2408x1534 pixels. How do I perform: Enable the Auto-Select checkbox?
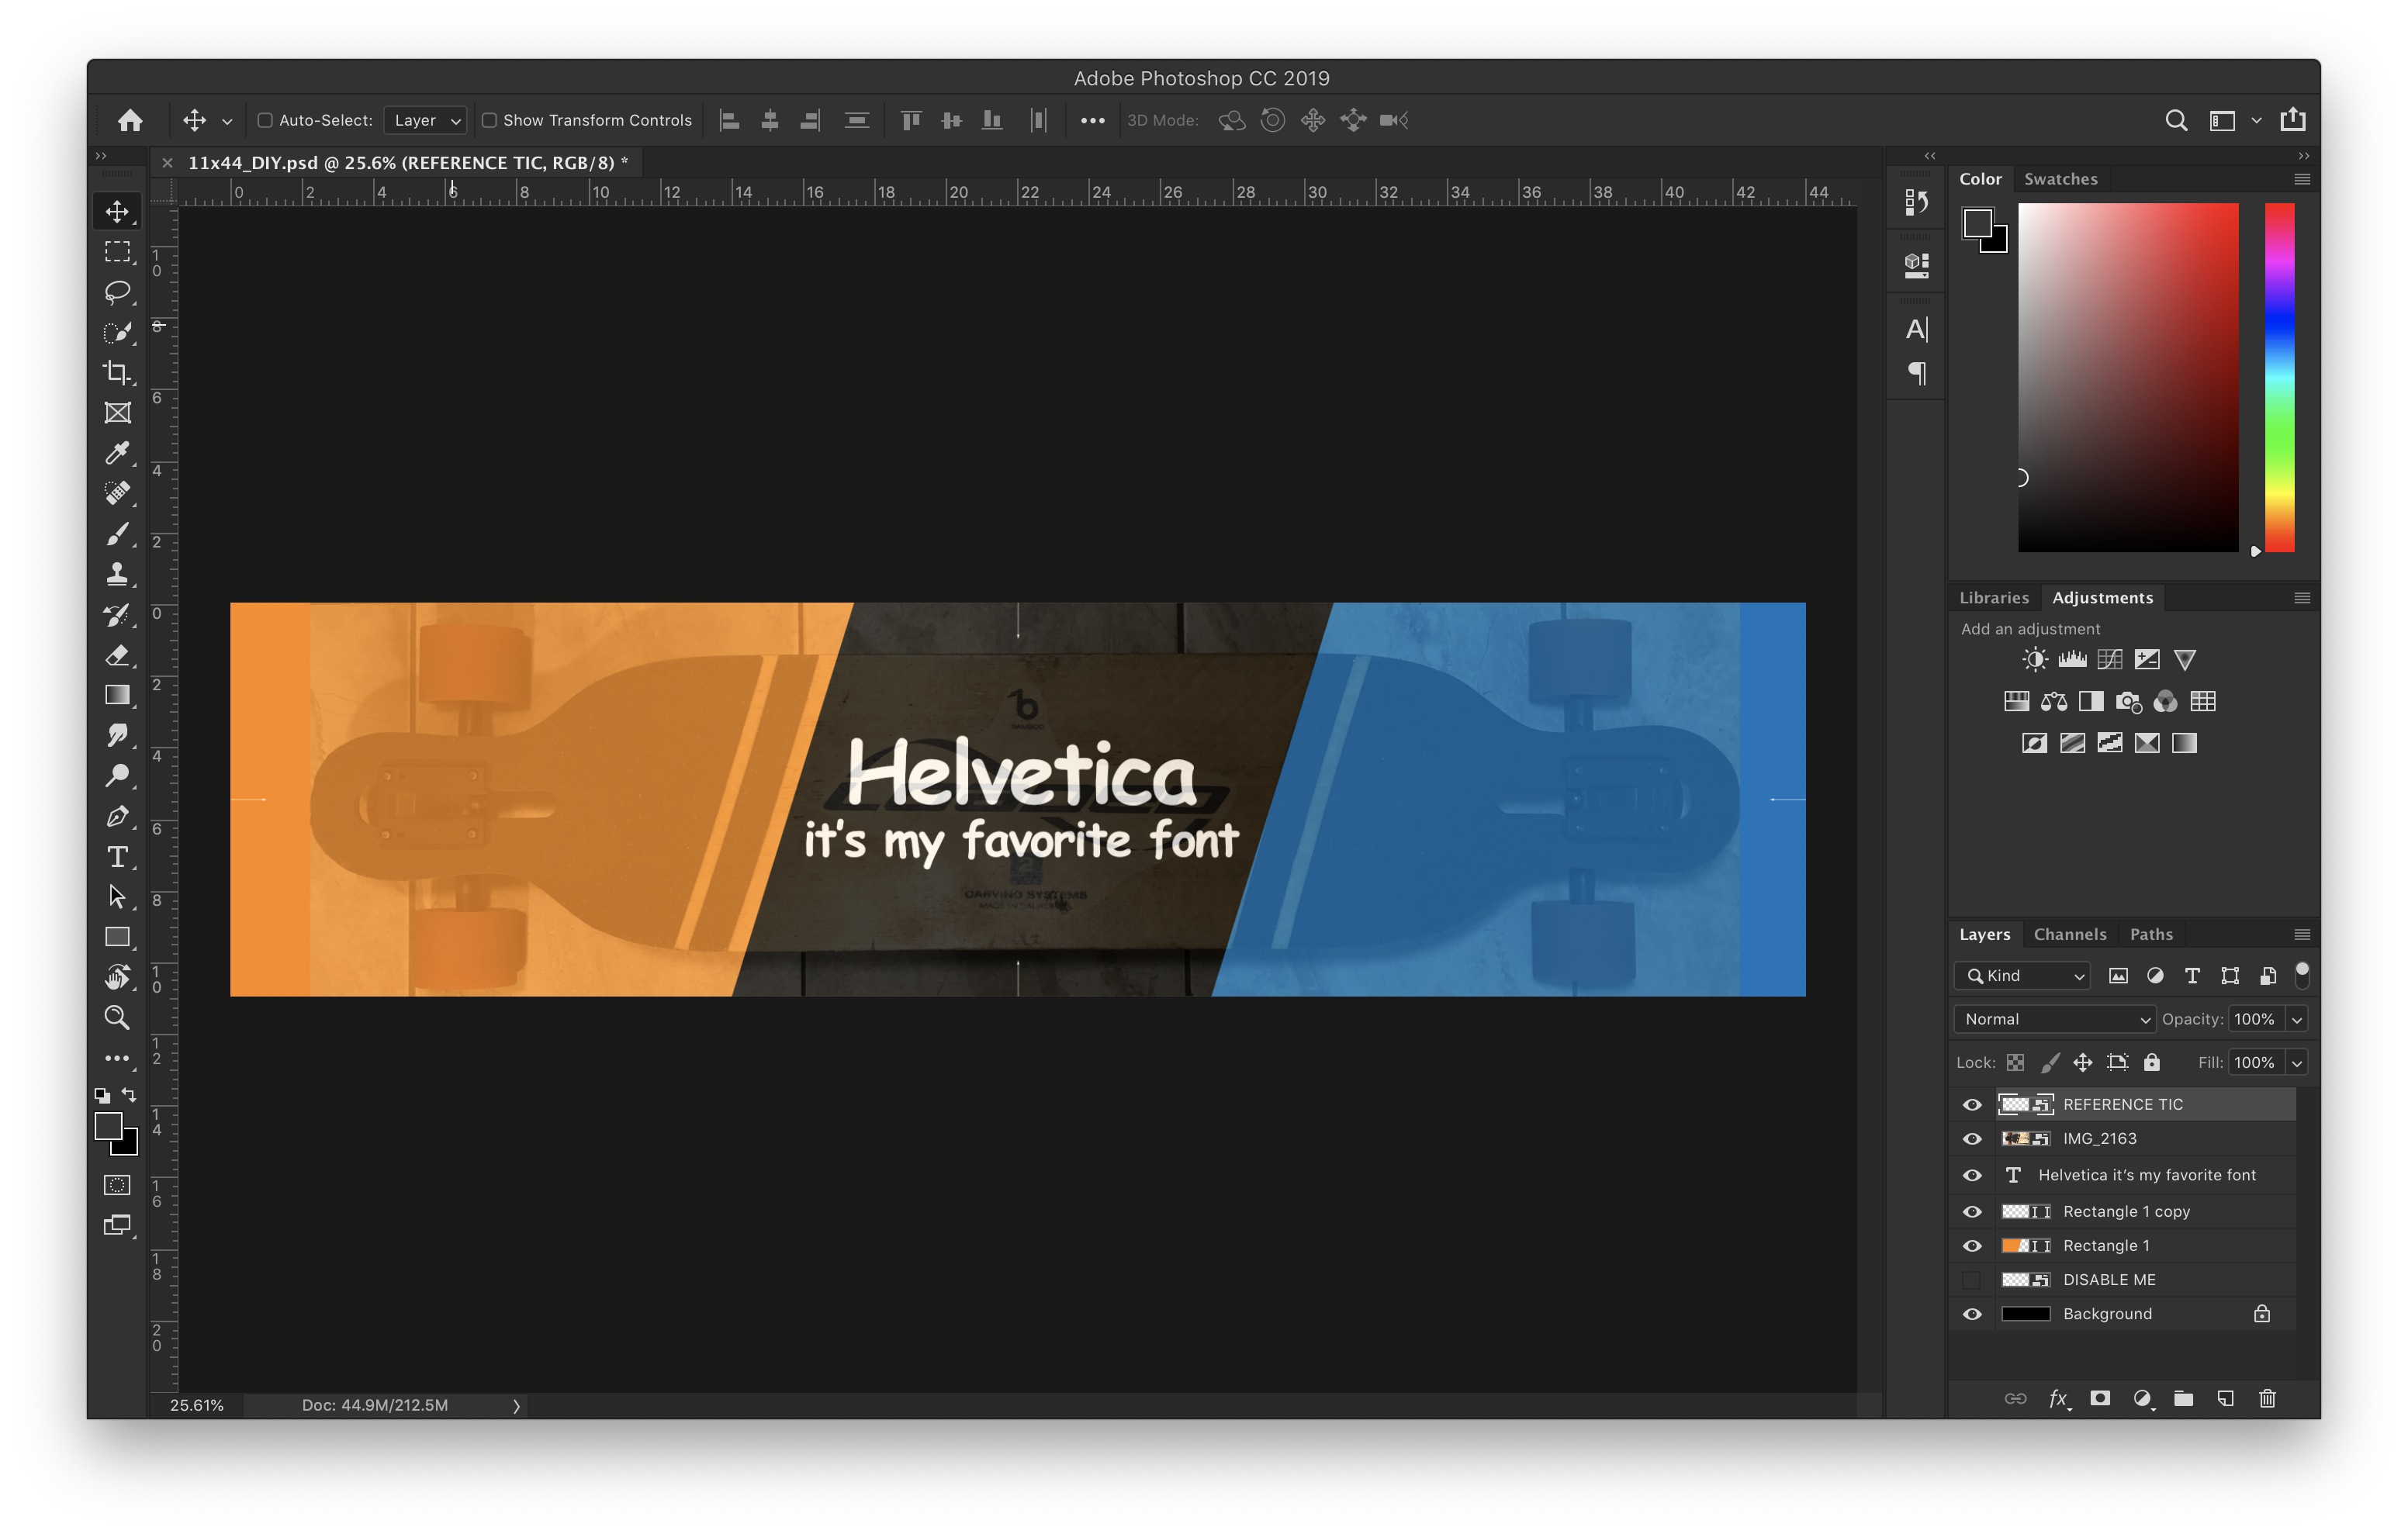pyautogui.click(x=265, y=120)
